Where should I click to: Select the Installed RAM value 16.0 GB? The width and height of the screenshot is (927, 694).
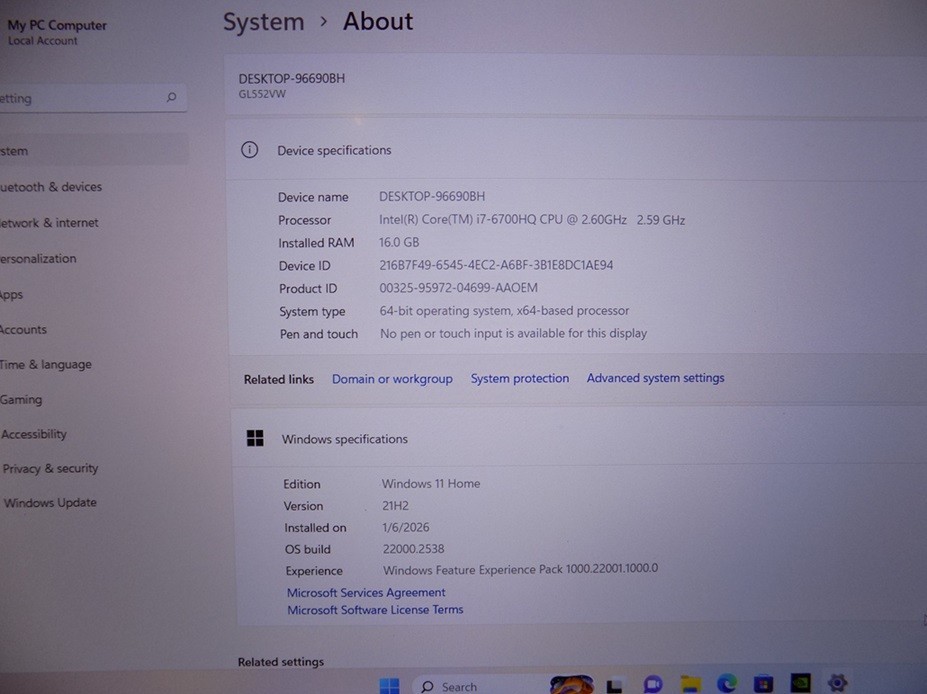point(399,242)
